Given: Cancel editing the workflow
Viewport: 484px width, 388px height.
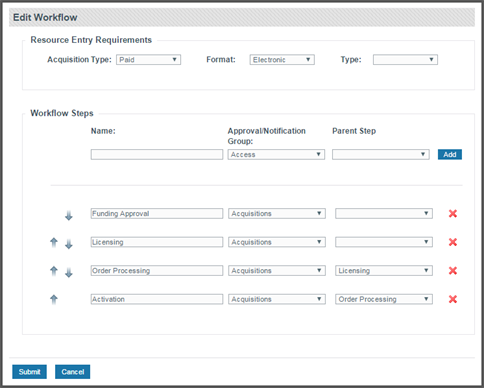Looking at the screenshot, I should 72,372.
